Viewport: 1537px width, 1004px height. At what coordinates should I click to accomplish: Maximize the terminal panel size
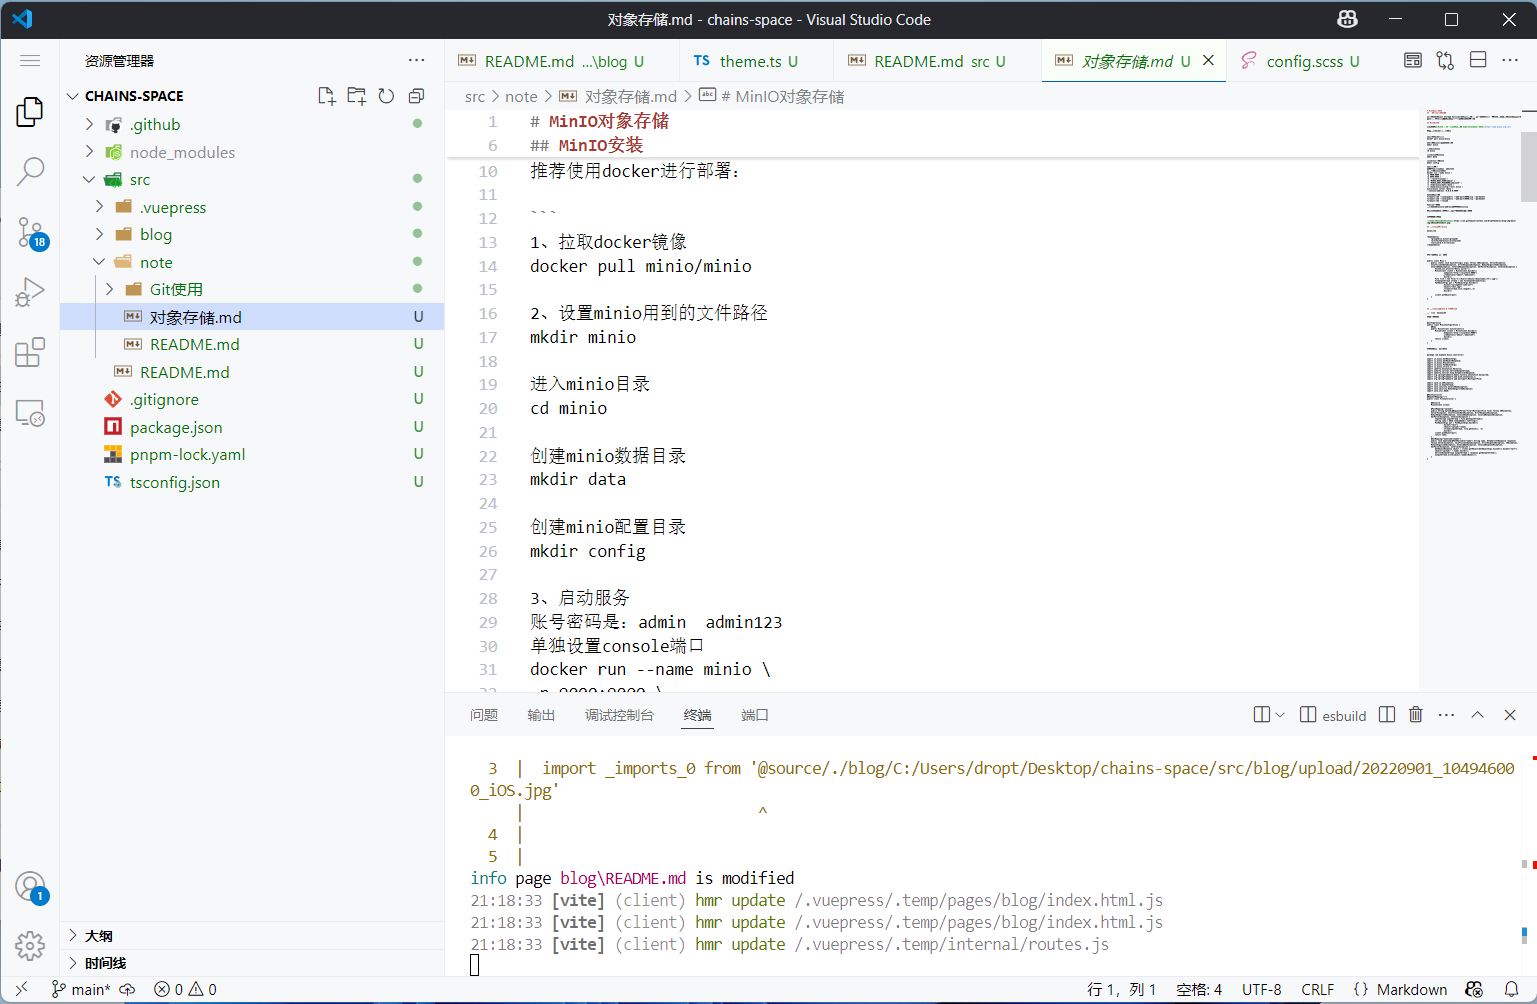pyautogui.click(x=1477, y=715)
